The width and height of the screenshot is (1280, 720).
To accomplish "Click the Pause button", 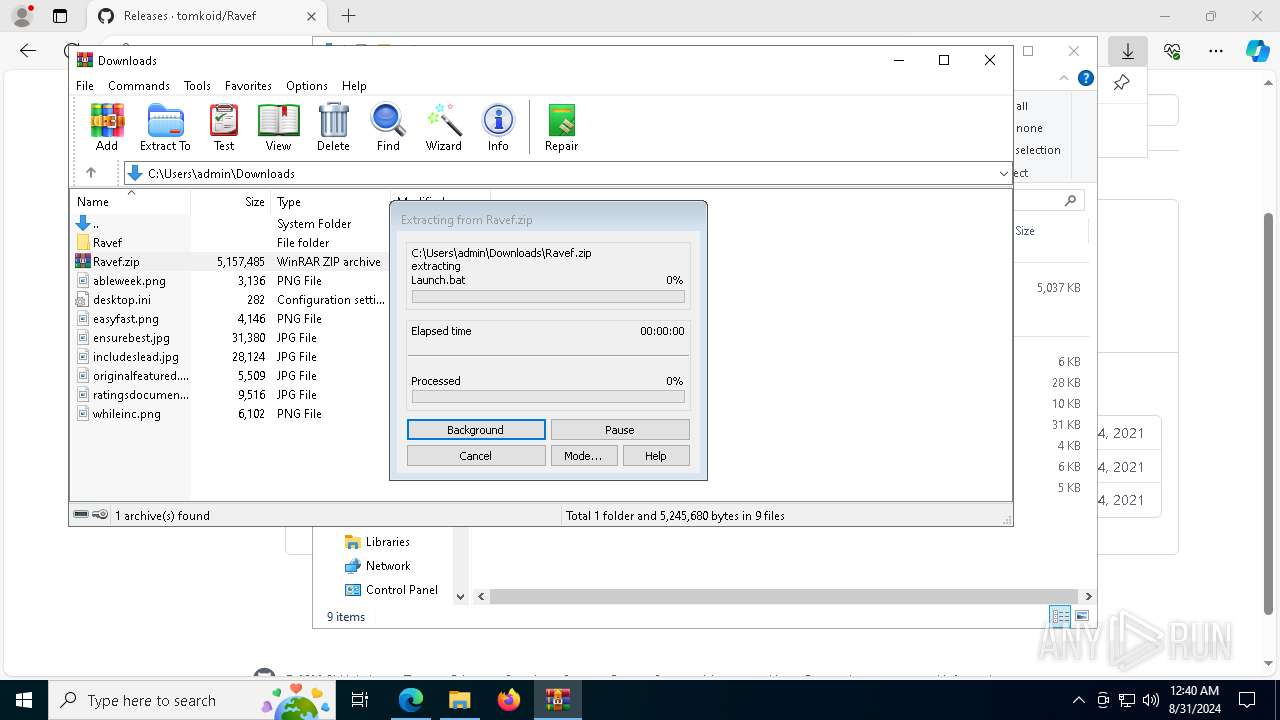I will tap(620, 430).
